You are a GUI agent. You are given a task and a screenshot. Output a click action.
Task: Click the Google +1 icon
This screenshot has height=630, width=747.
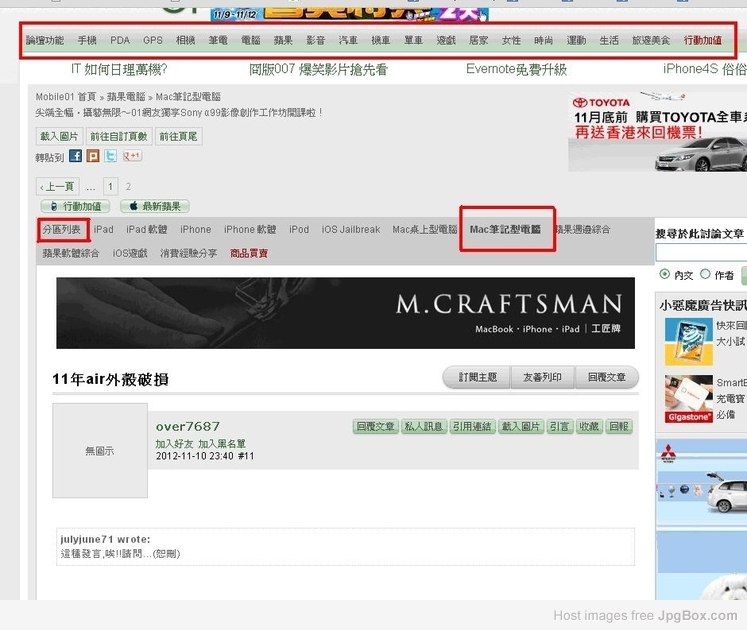(x=132, y=156)
